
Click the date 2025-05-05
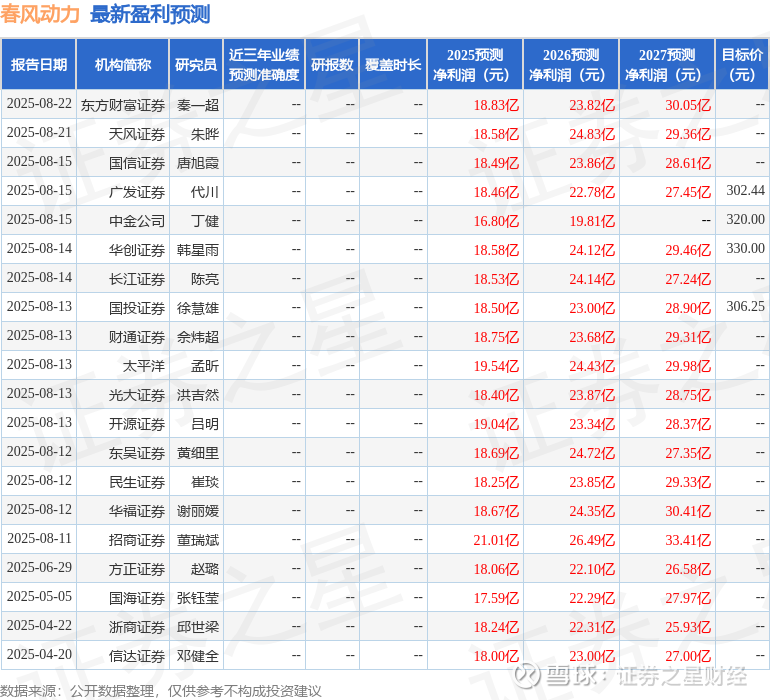point(39,596)
